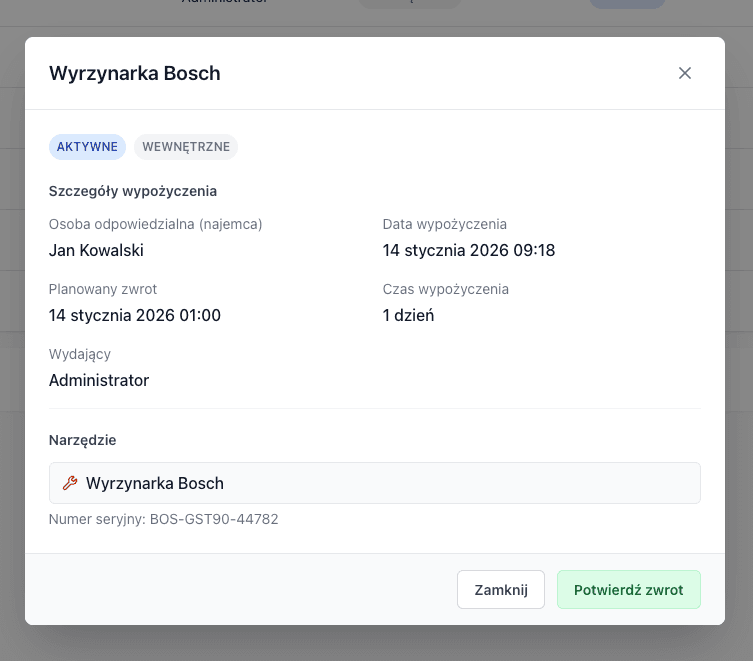Click the Data wypożyczenia label
Screen dimensions: 753x661
tap(445, 224)
